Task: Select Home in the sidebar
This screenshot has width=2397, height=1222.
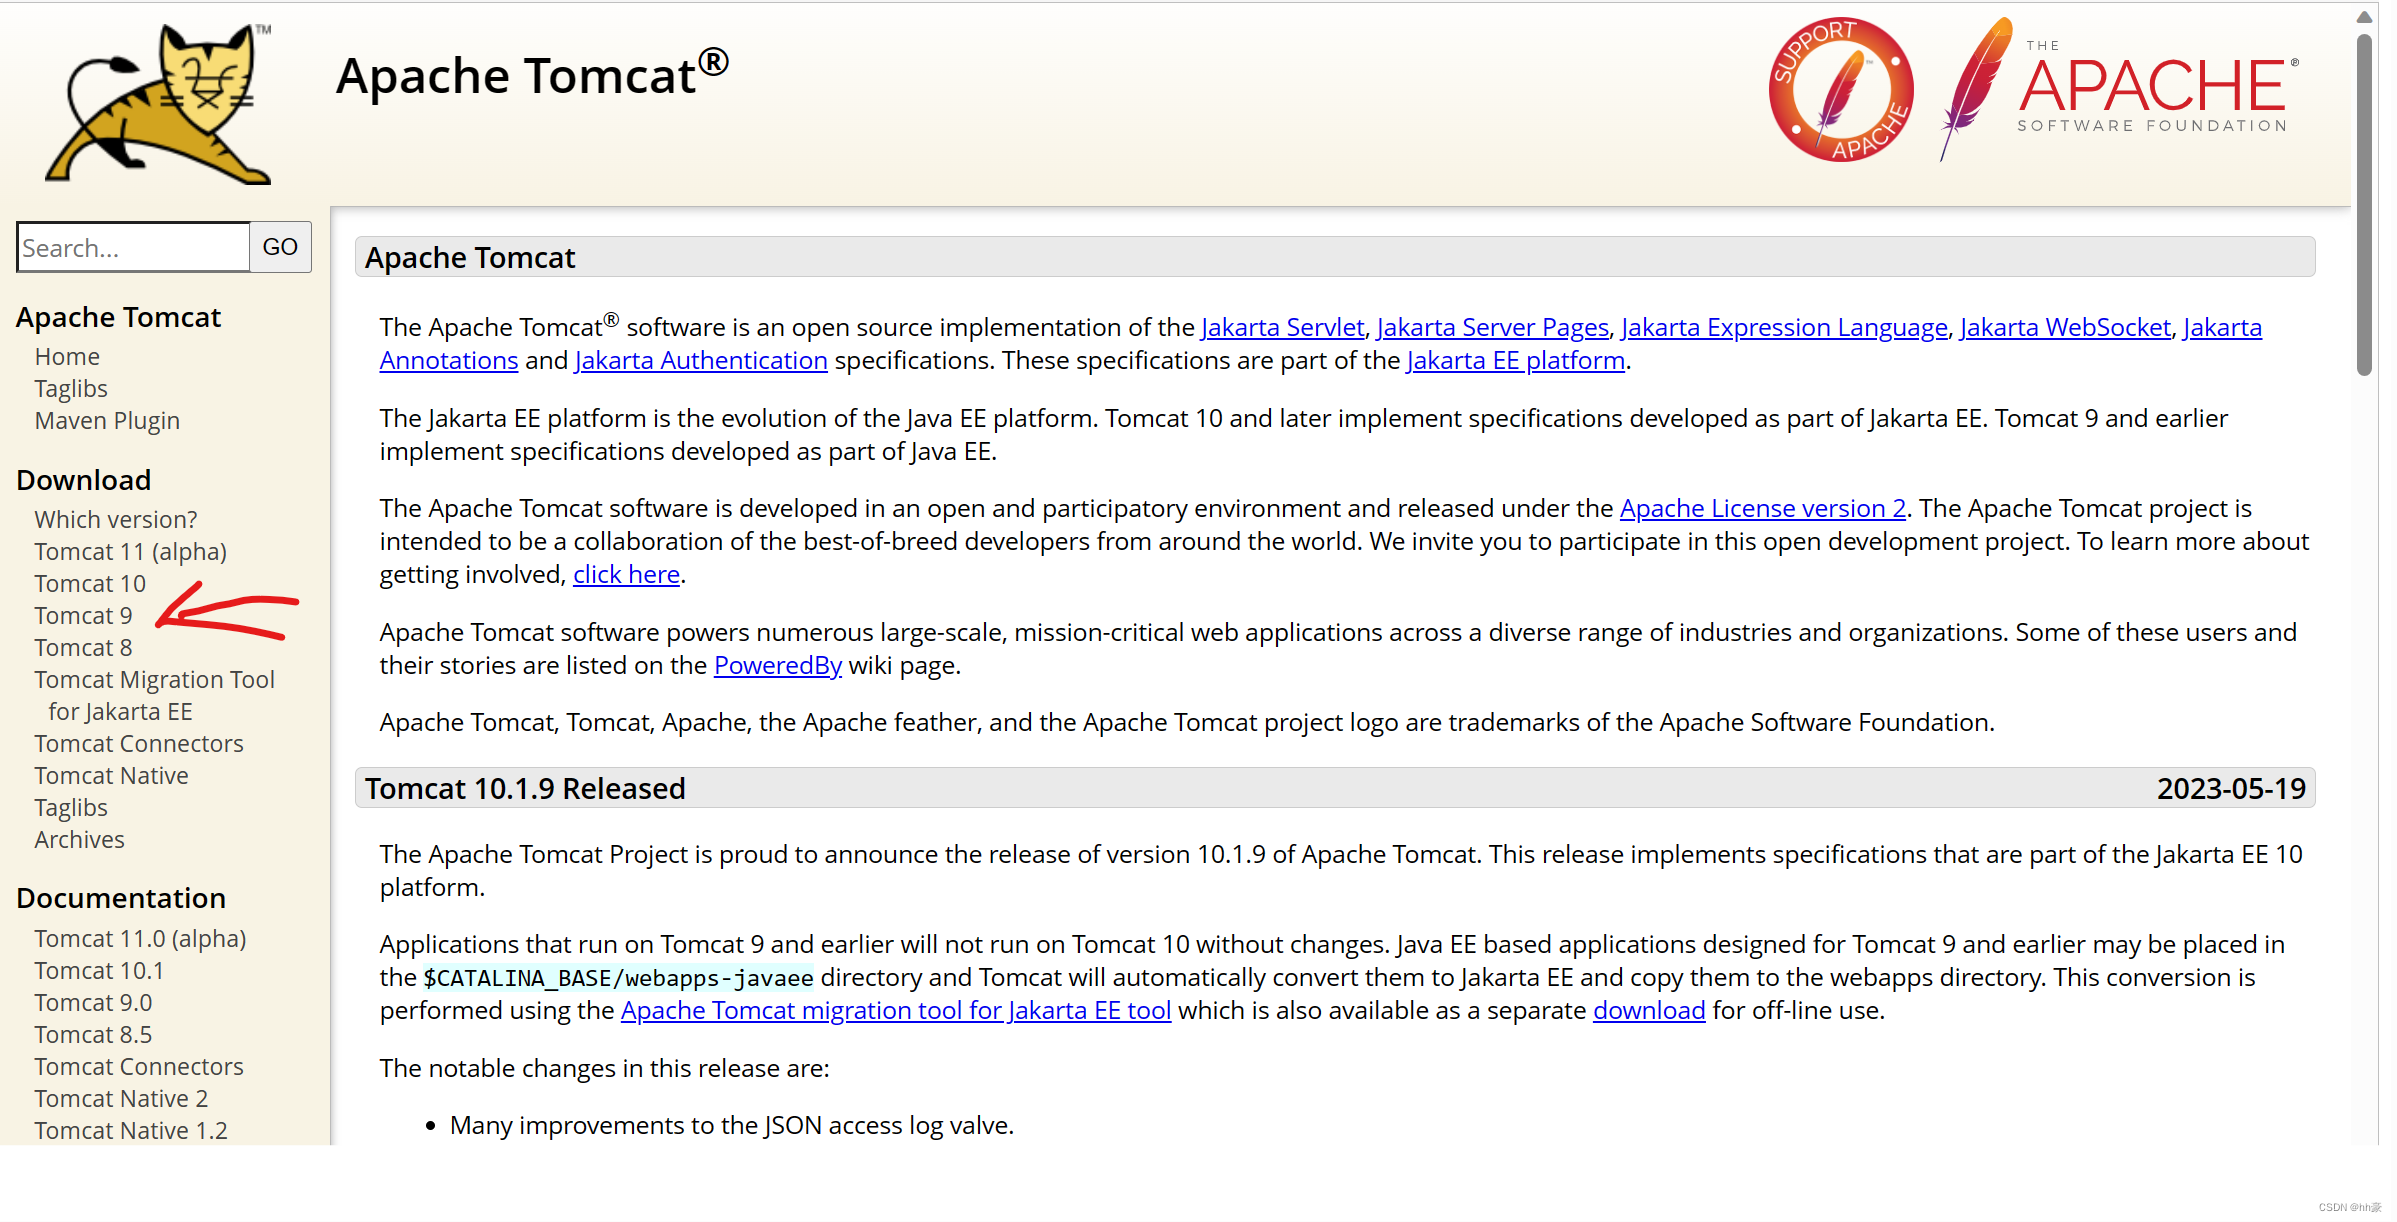Action: click(x=66, y=356)
